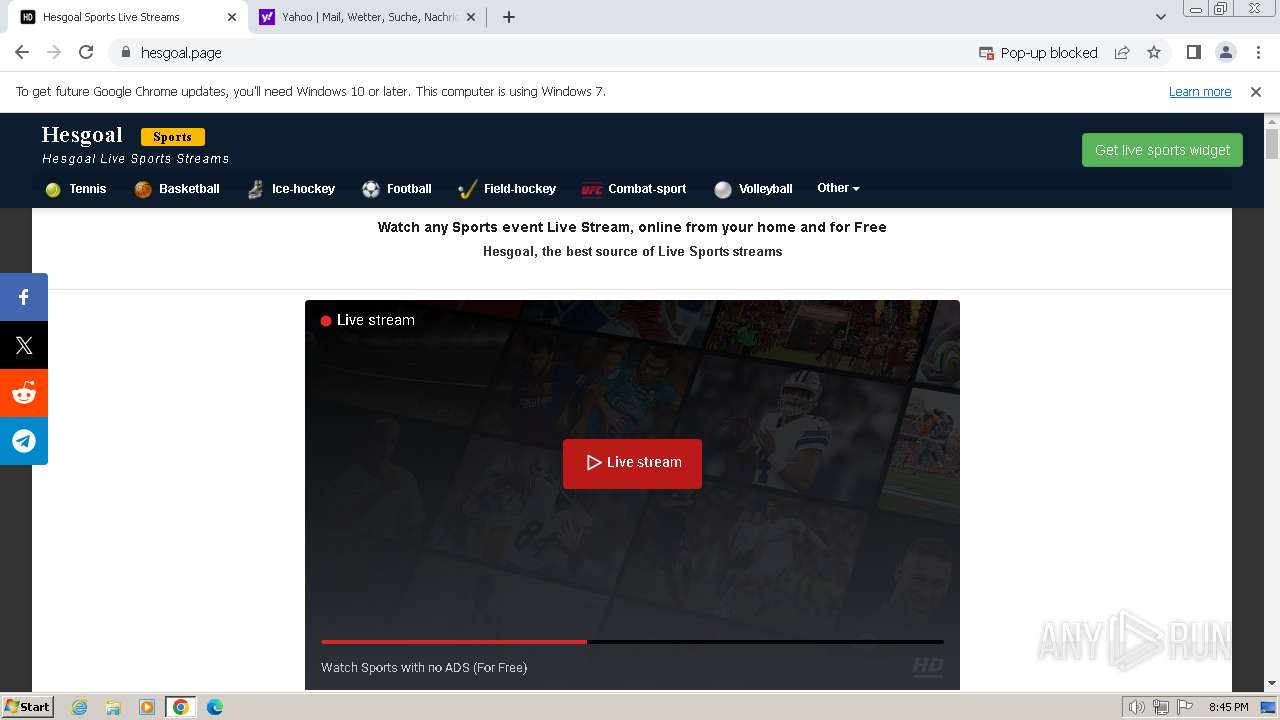The width and height of the screenshot is (1280, 720).
Task: Click the Get live sports widget button
Action: point(1162,150)
